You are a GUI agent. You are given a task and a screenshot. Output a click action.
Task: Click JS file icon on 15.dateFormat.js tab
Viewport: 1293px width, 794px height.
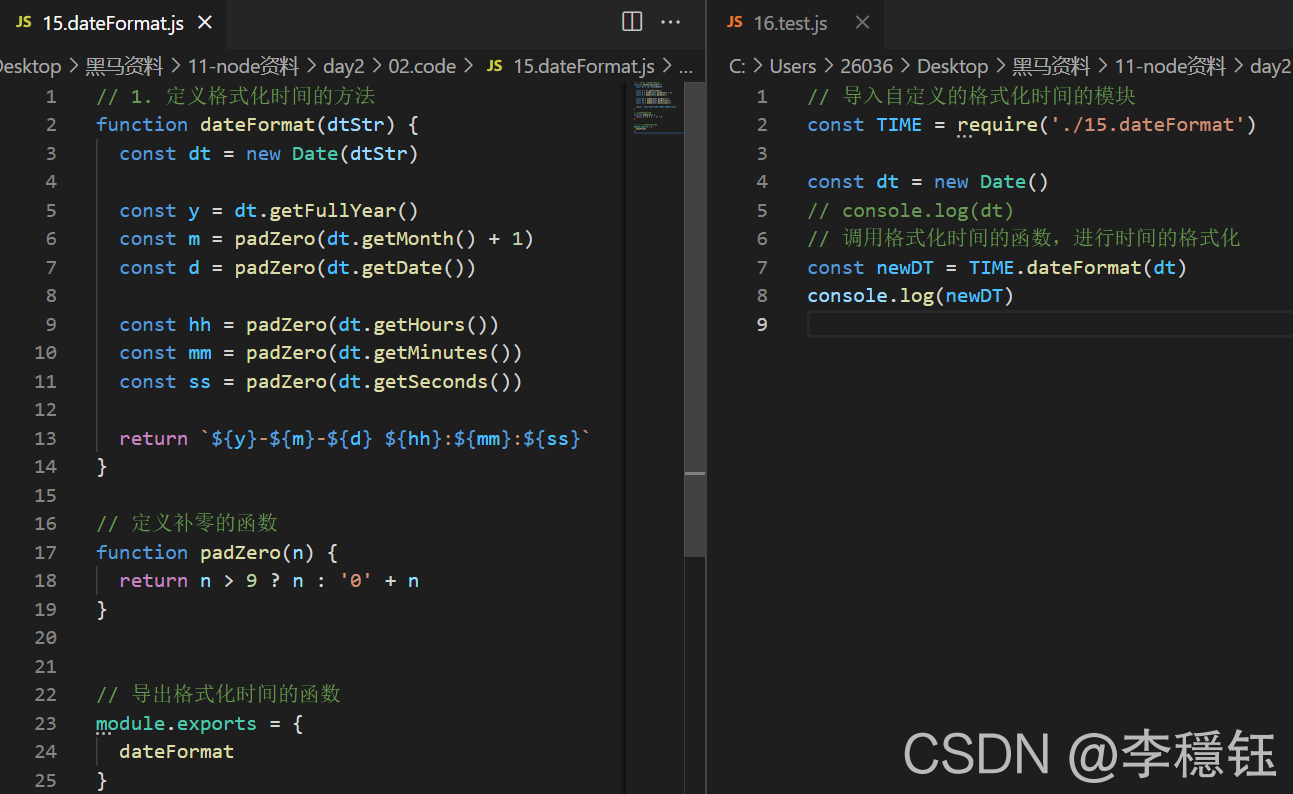coord(23,23)
